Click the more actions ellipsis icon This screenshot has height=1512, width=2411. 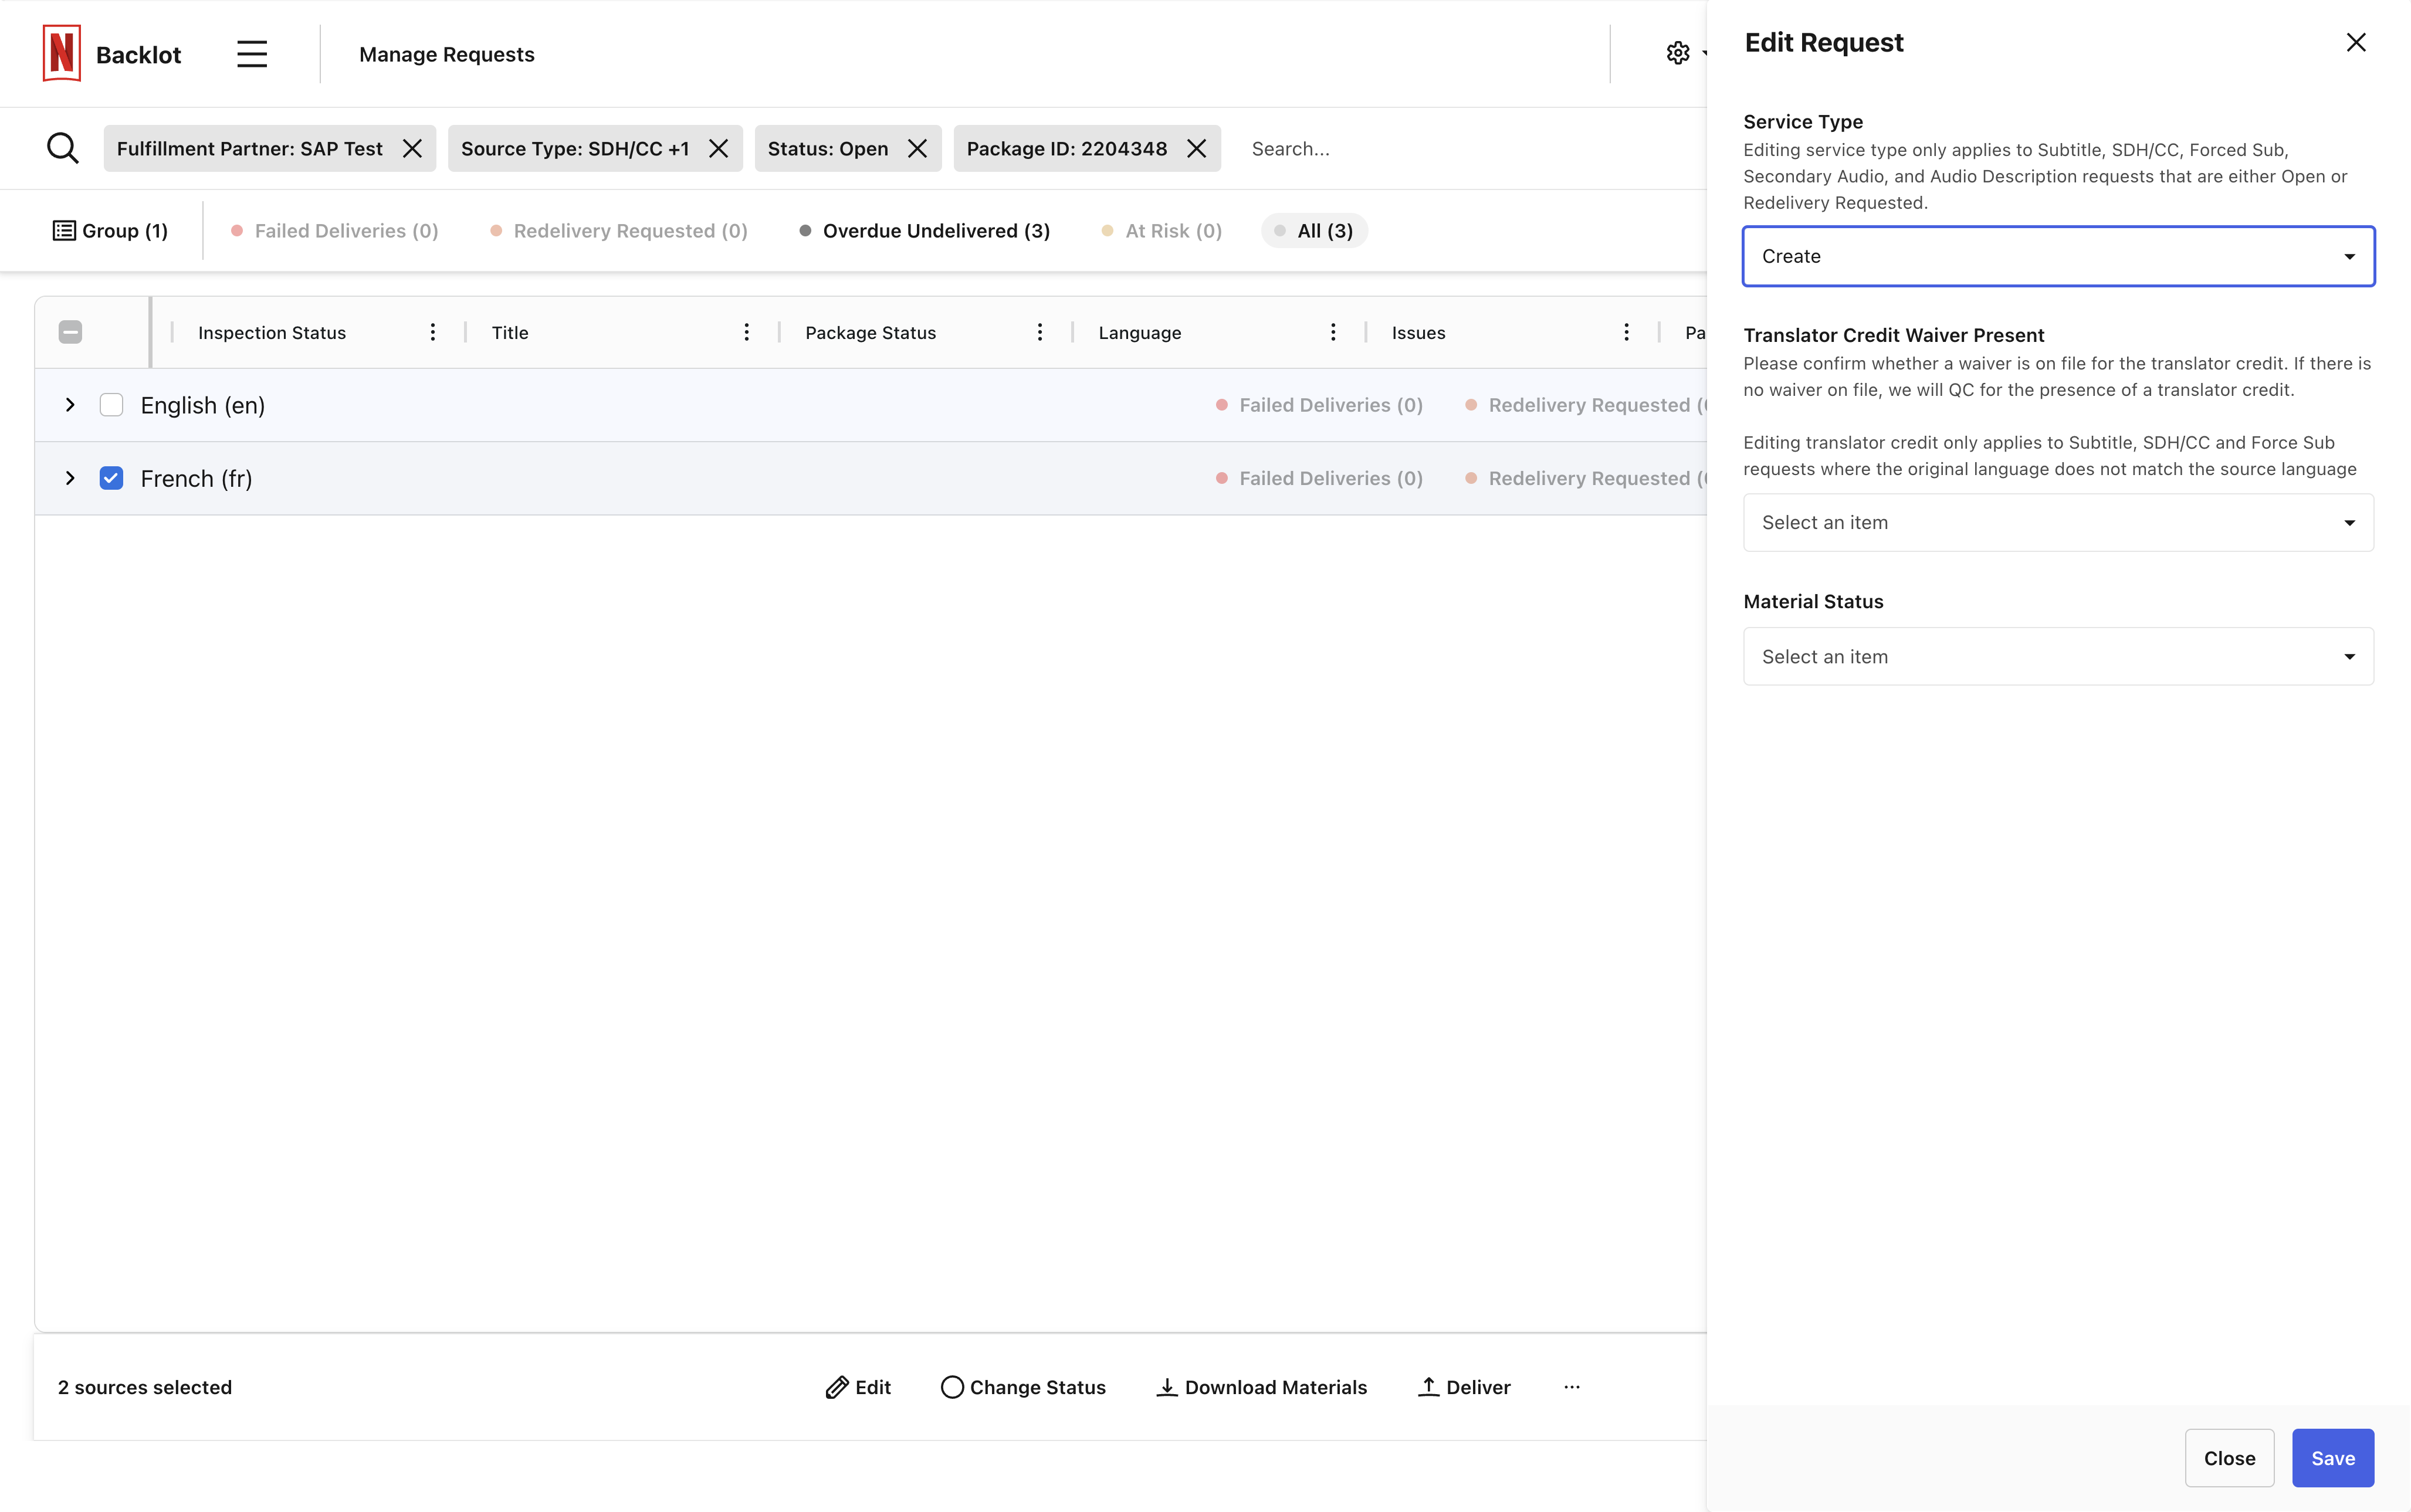(x=1572, y=1387)
